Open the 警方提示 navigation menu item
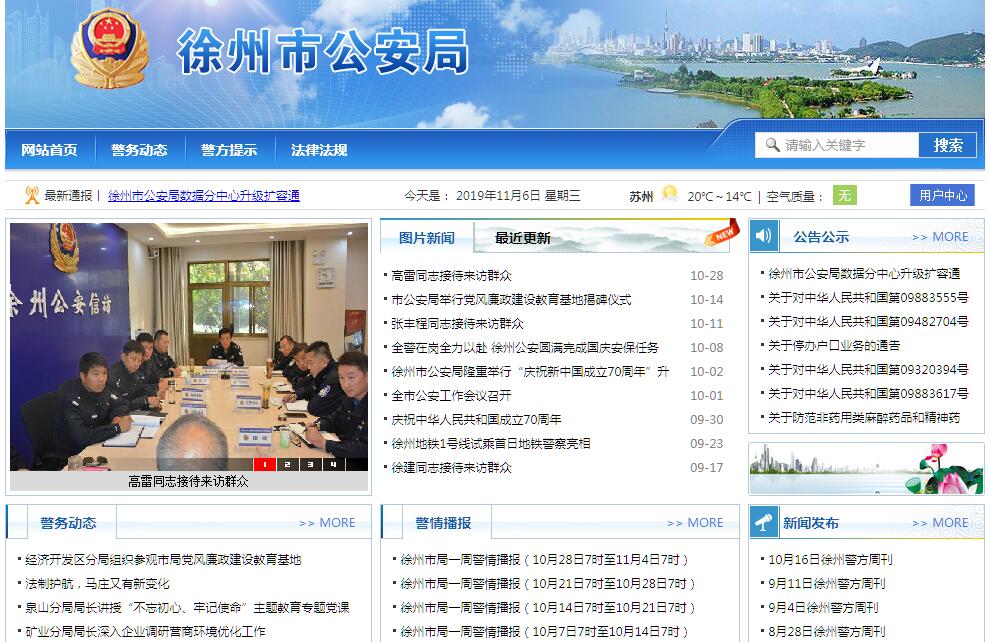This screenshot has width=990, height=642. pyautogui.click(x=229, y=150)
